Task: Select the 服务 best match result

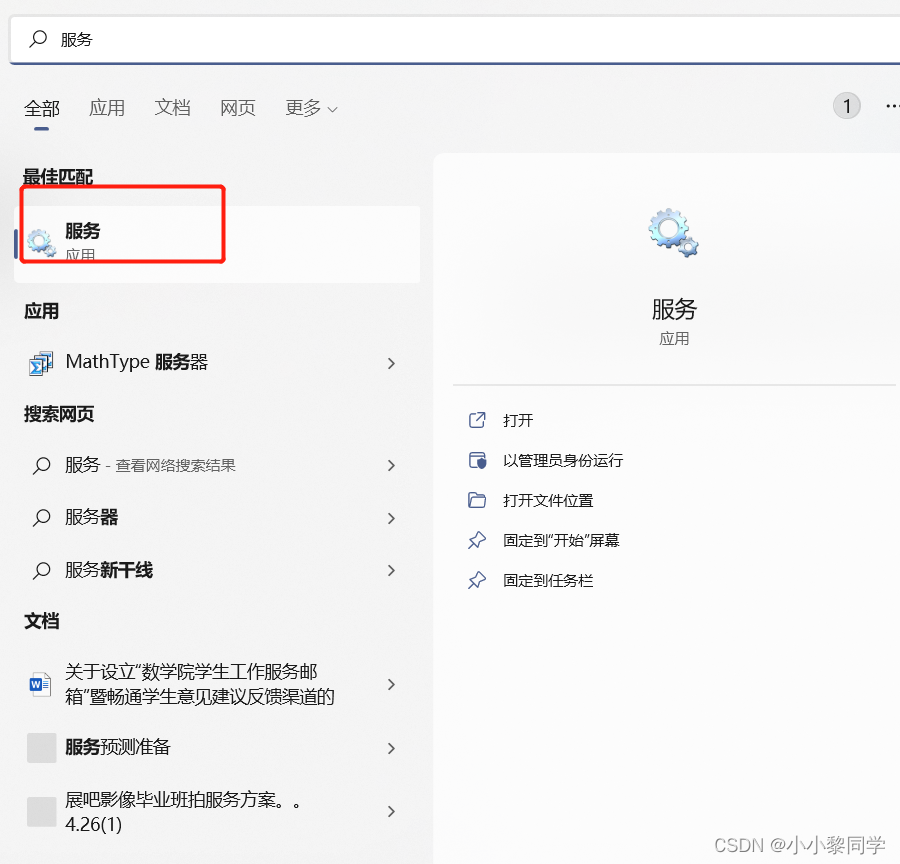Action: click(217, 244)
